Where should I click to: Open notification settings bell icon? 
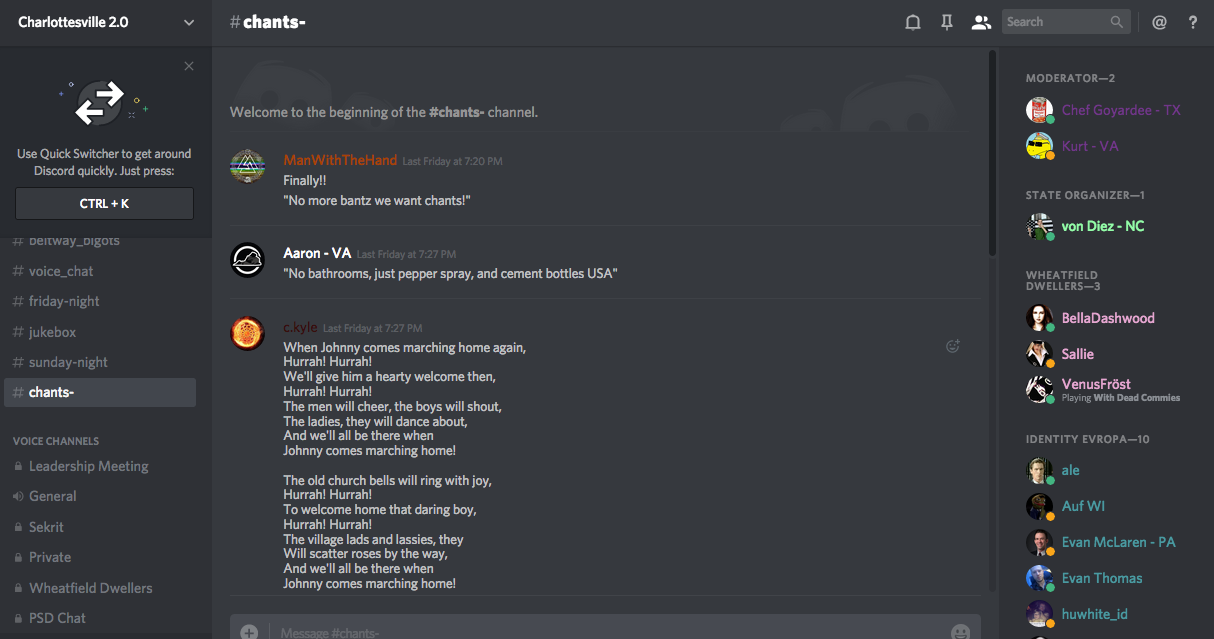tap(913, 22)
